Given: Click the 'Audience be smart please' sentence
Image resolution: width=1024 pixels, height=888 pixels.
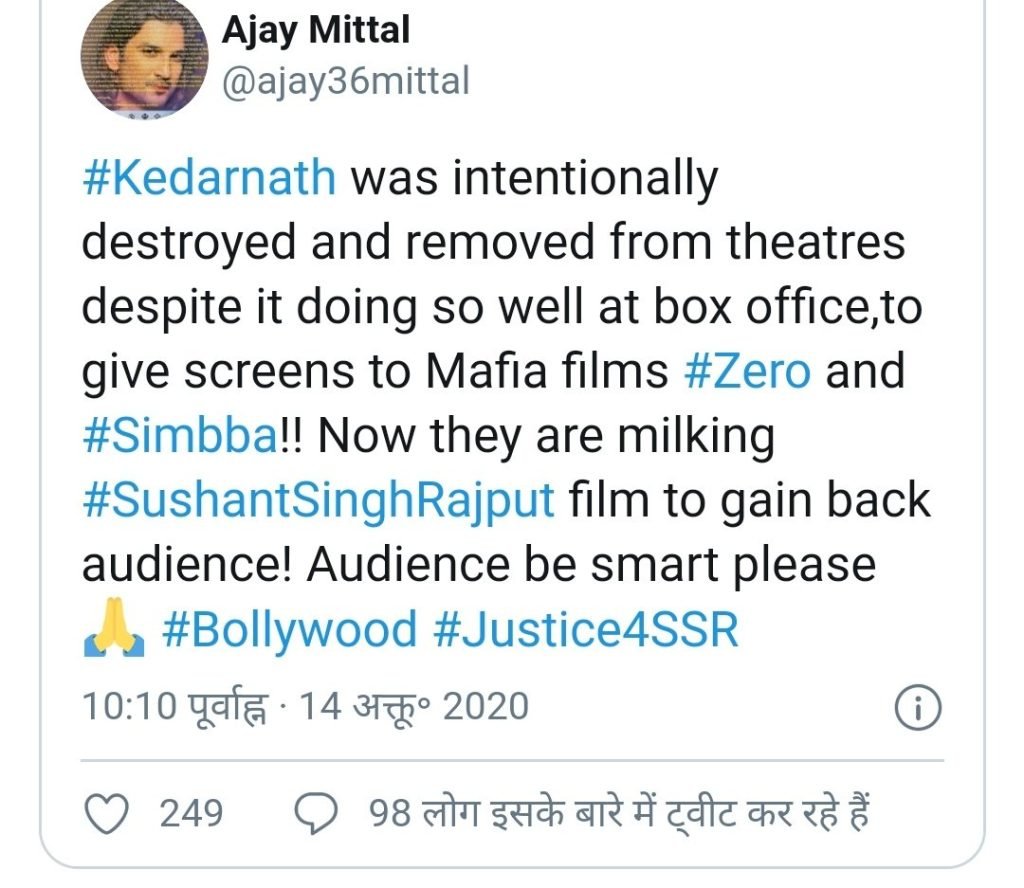Looking at the screenshot, I should click(590, 565).
